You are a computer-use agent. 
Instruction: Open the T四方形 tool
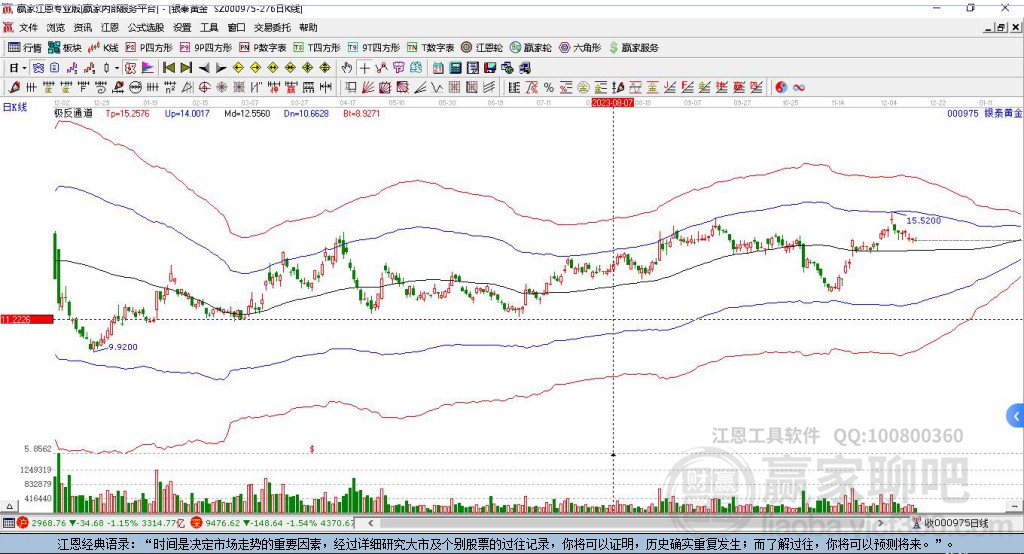pyautogui.click(x=317, y=48)
